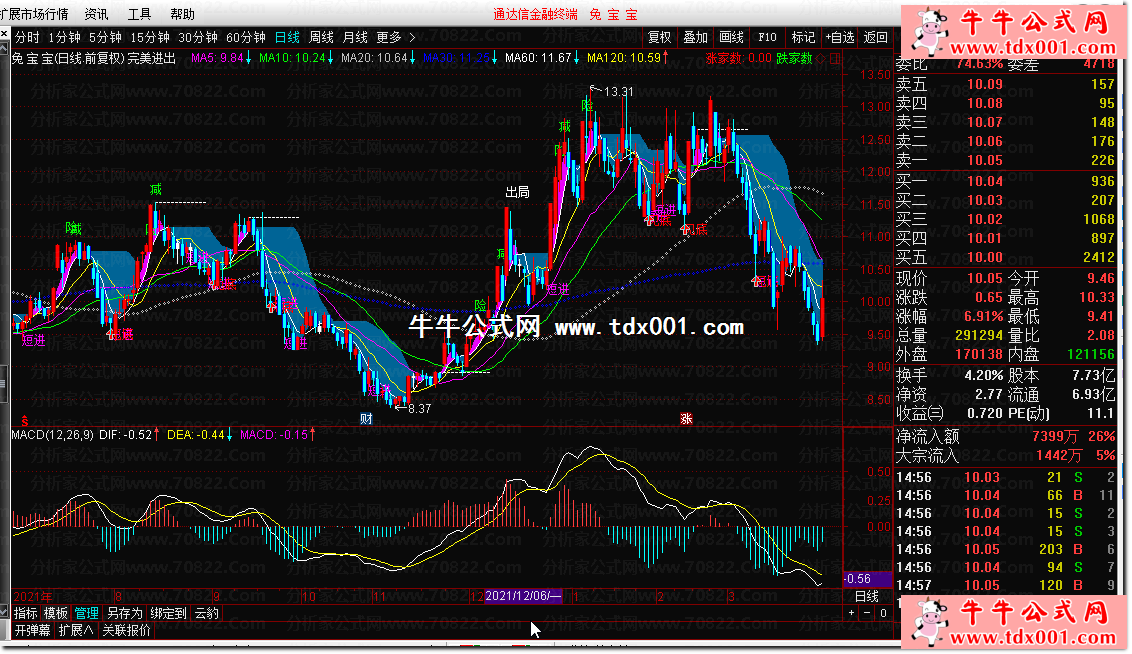Click the 0 reset button beside minus
1132x654 pixels.
pos(883,613)
